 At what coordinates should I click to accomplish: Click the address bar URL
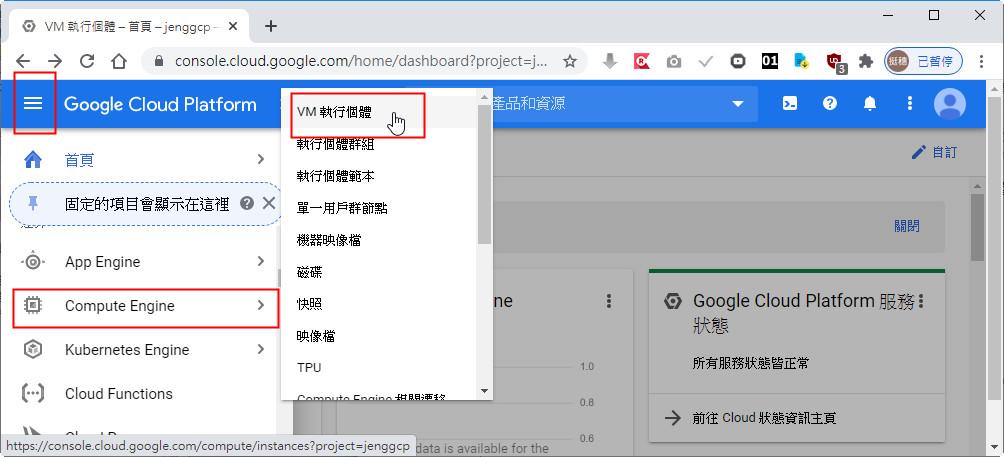[362, 61]
